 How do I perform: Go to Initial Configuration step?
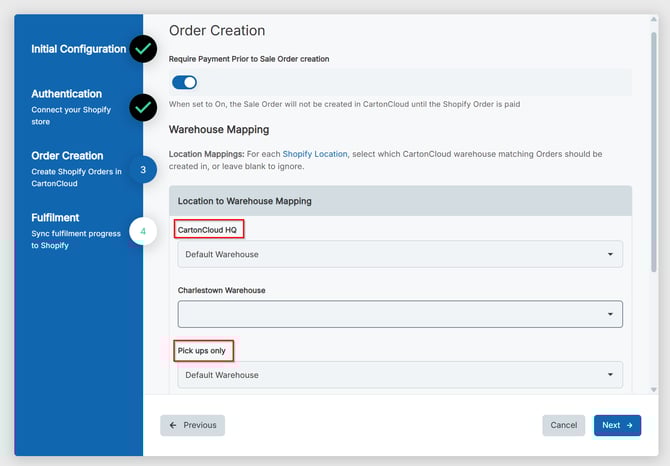pyautogui.click(x=78, y=49)
